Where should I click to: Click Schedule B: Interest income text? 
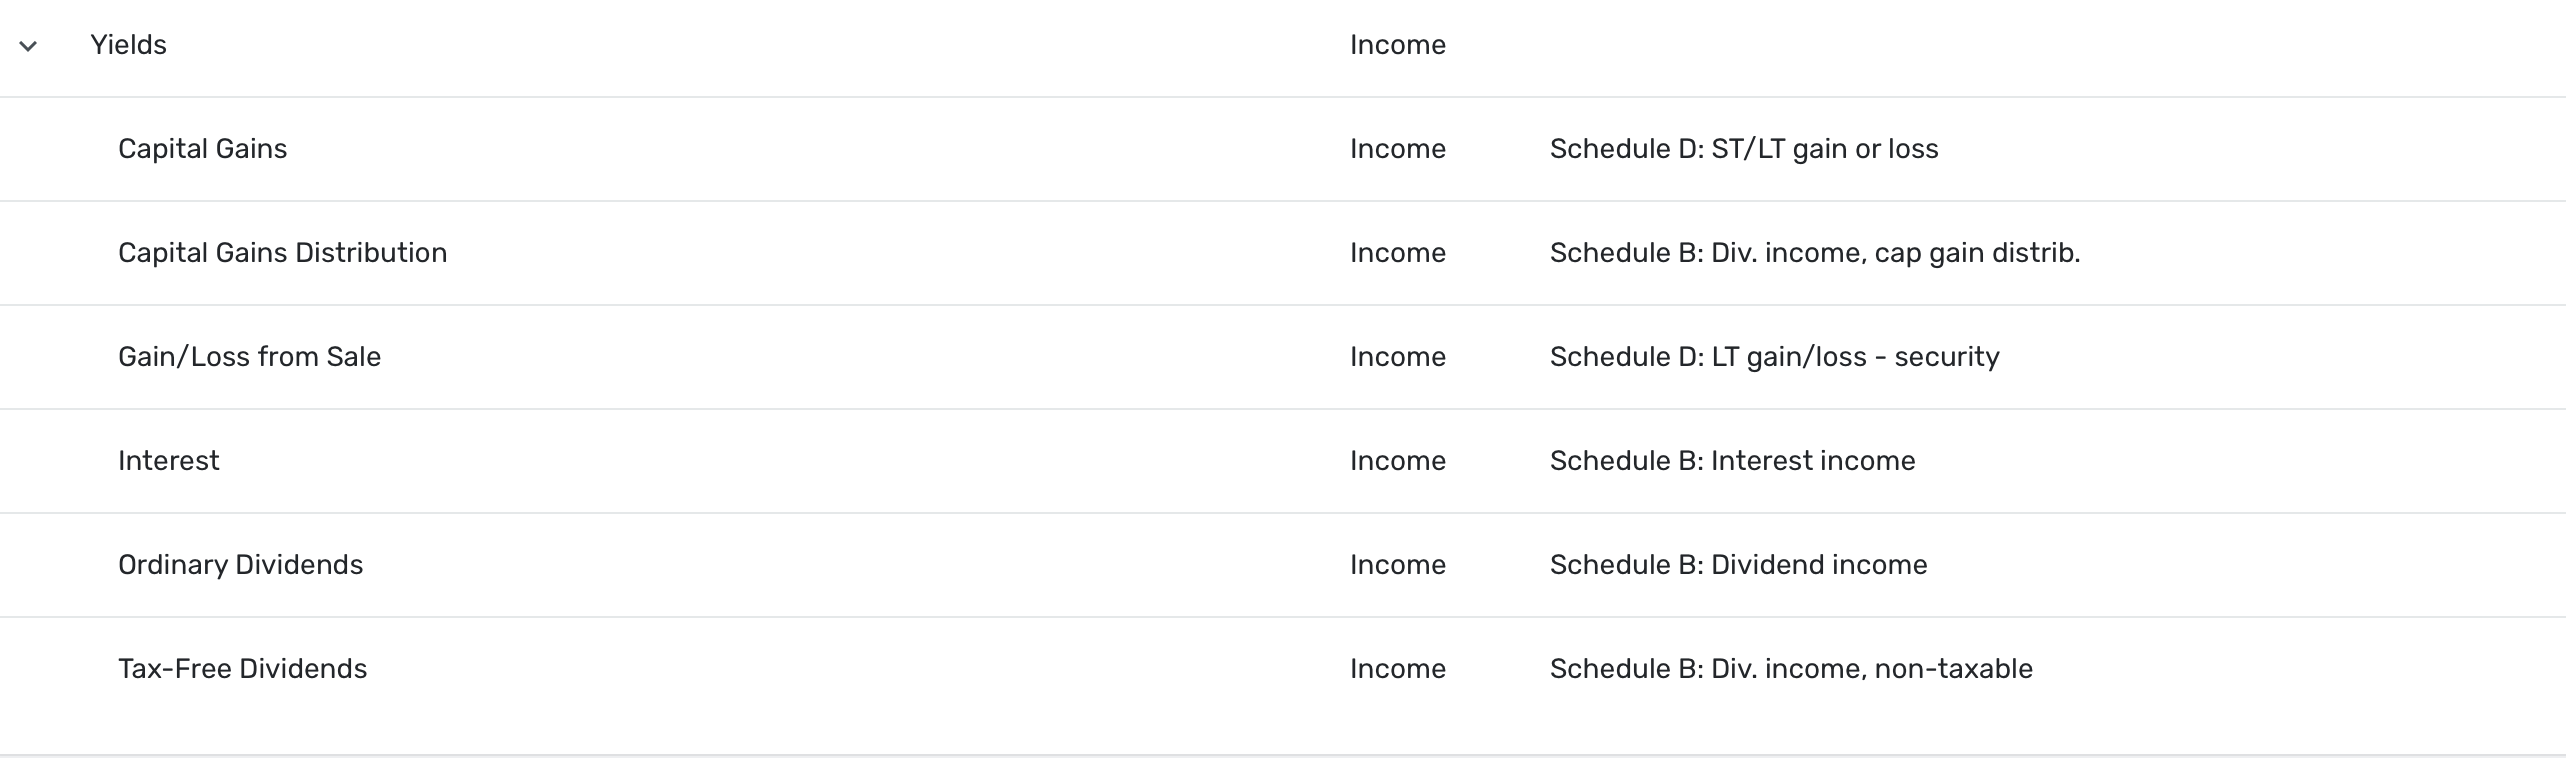(1732, 460)
